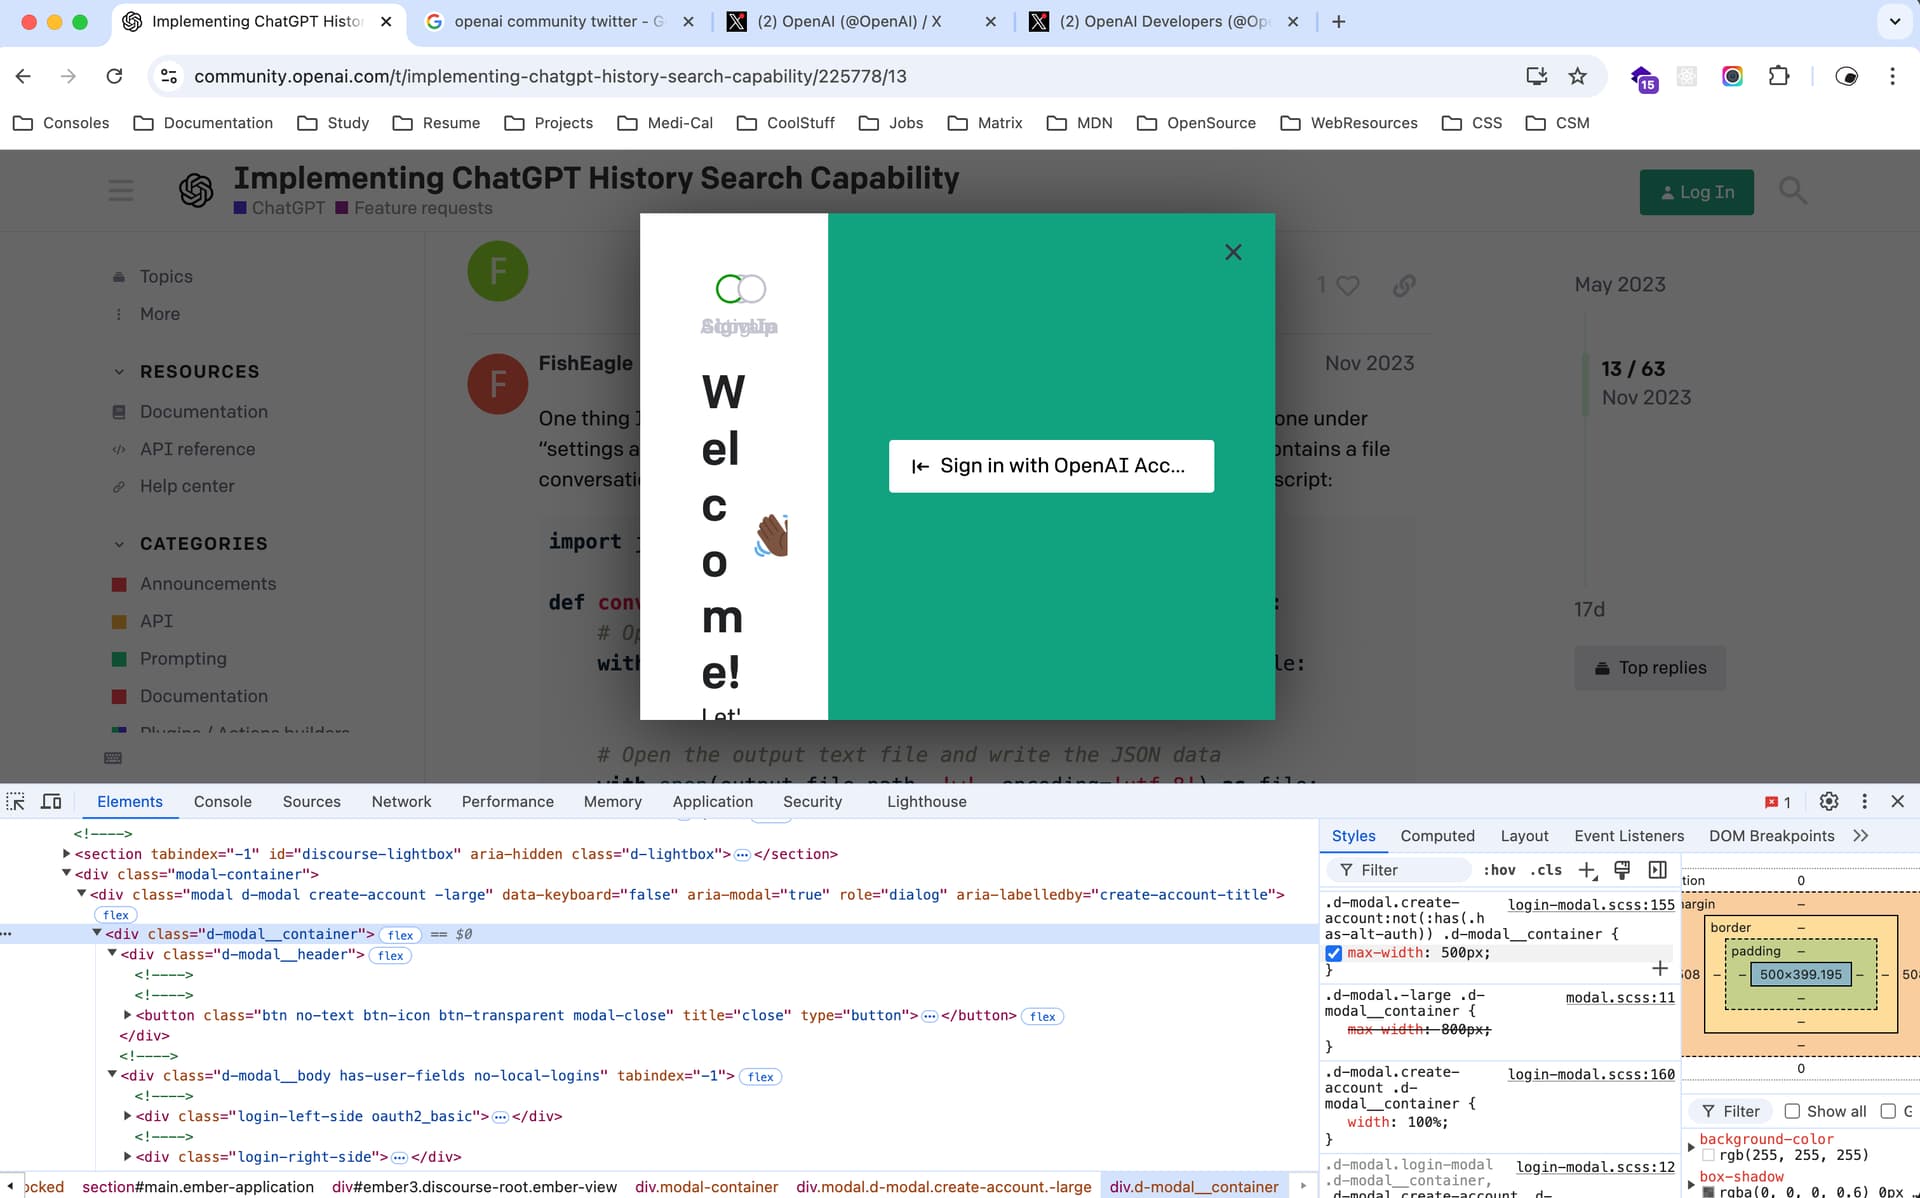Close the login modal X icon
The height and width of the screenshot is (1198, 1920).
coord(1233,252)
